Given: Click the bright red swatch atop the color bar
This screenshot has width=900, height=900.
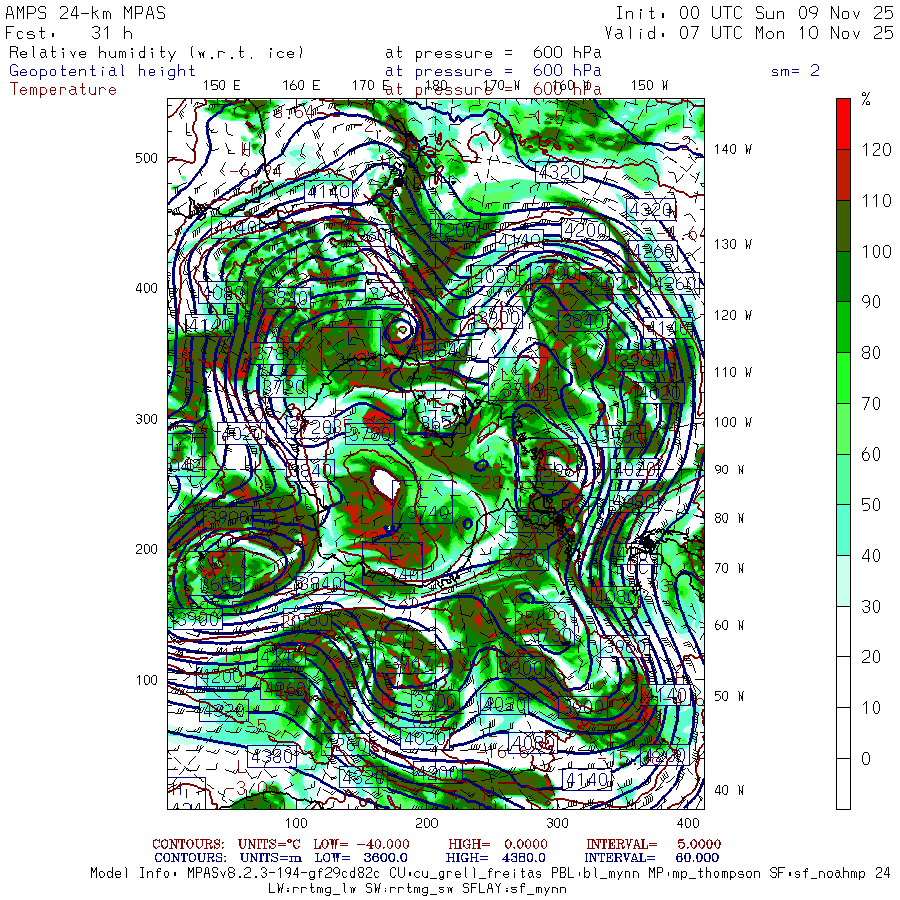Looking at the screenshot, I should pyautogui.click(x=843, y=123).
